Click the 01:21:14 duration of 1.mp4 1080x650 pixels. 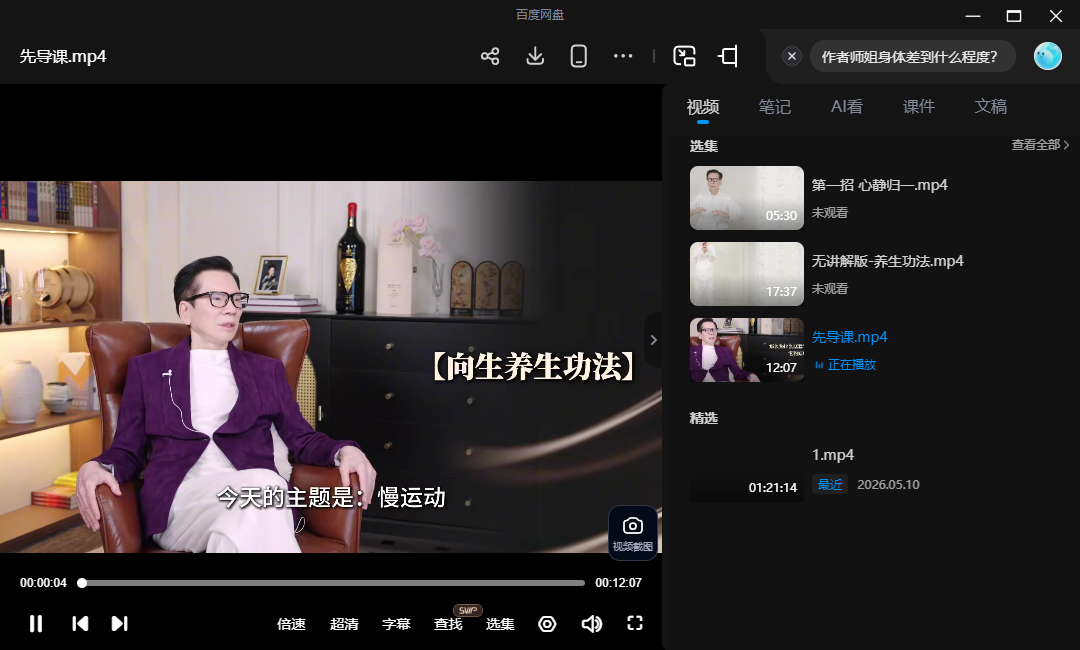(x=772, y=488)
